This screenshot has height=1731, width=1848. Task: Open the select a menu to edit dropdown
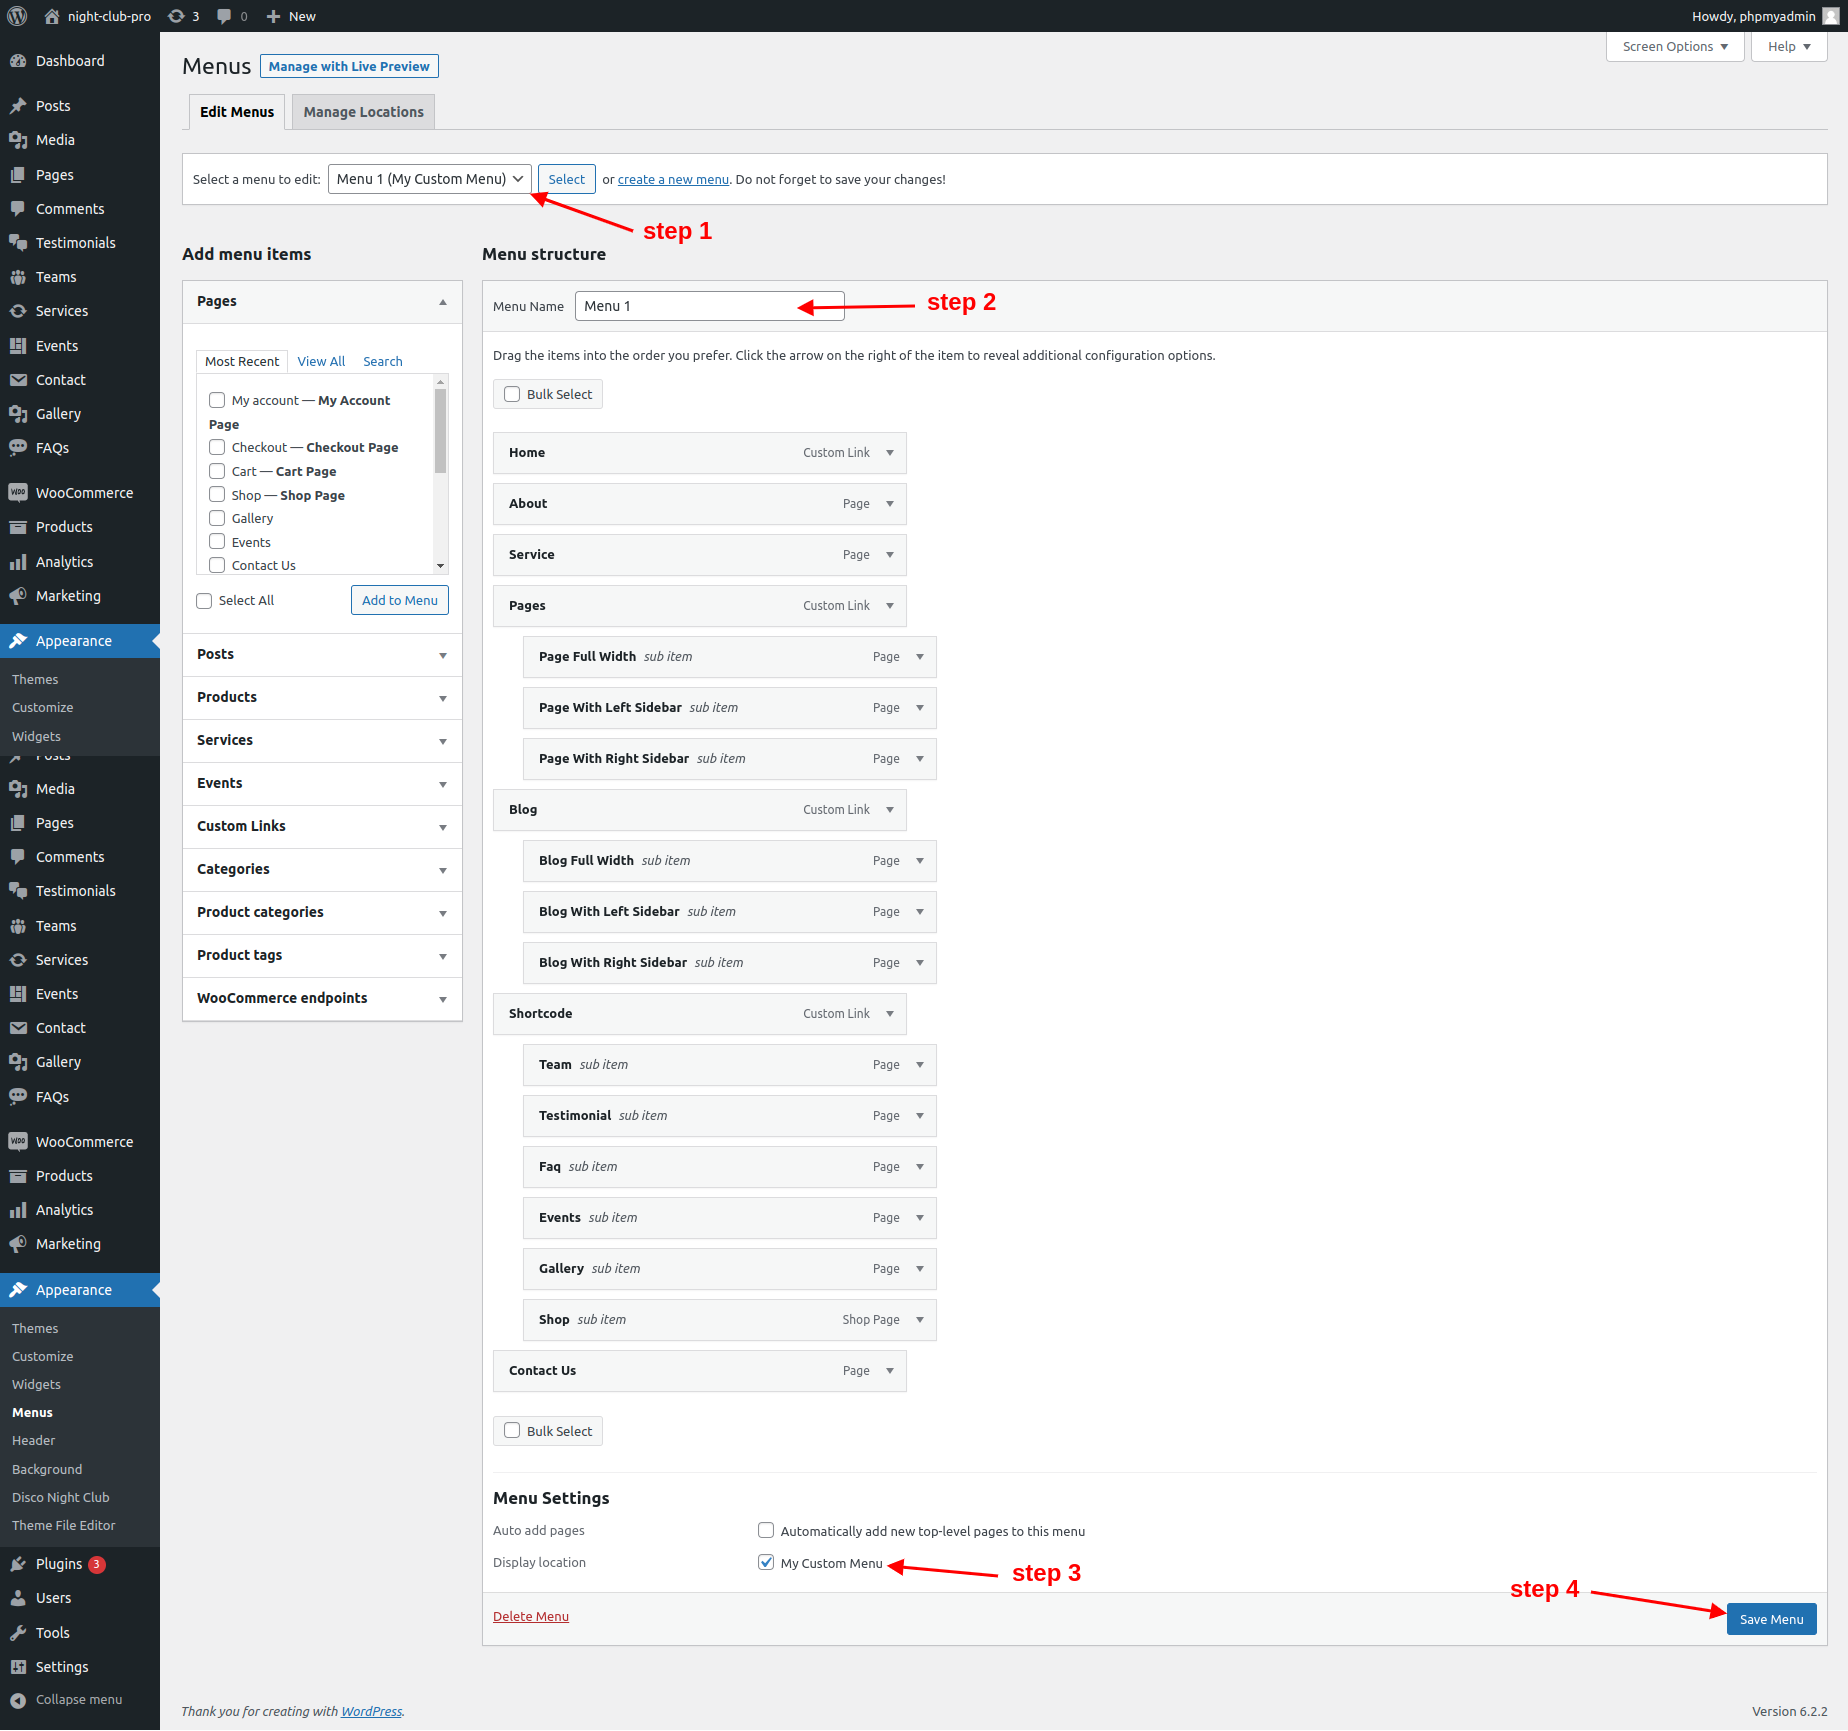tap(430, 179)
